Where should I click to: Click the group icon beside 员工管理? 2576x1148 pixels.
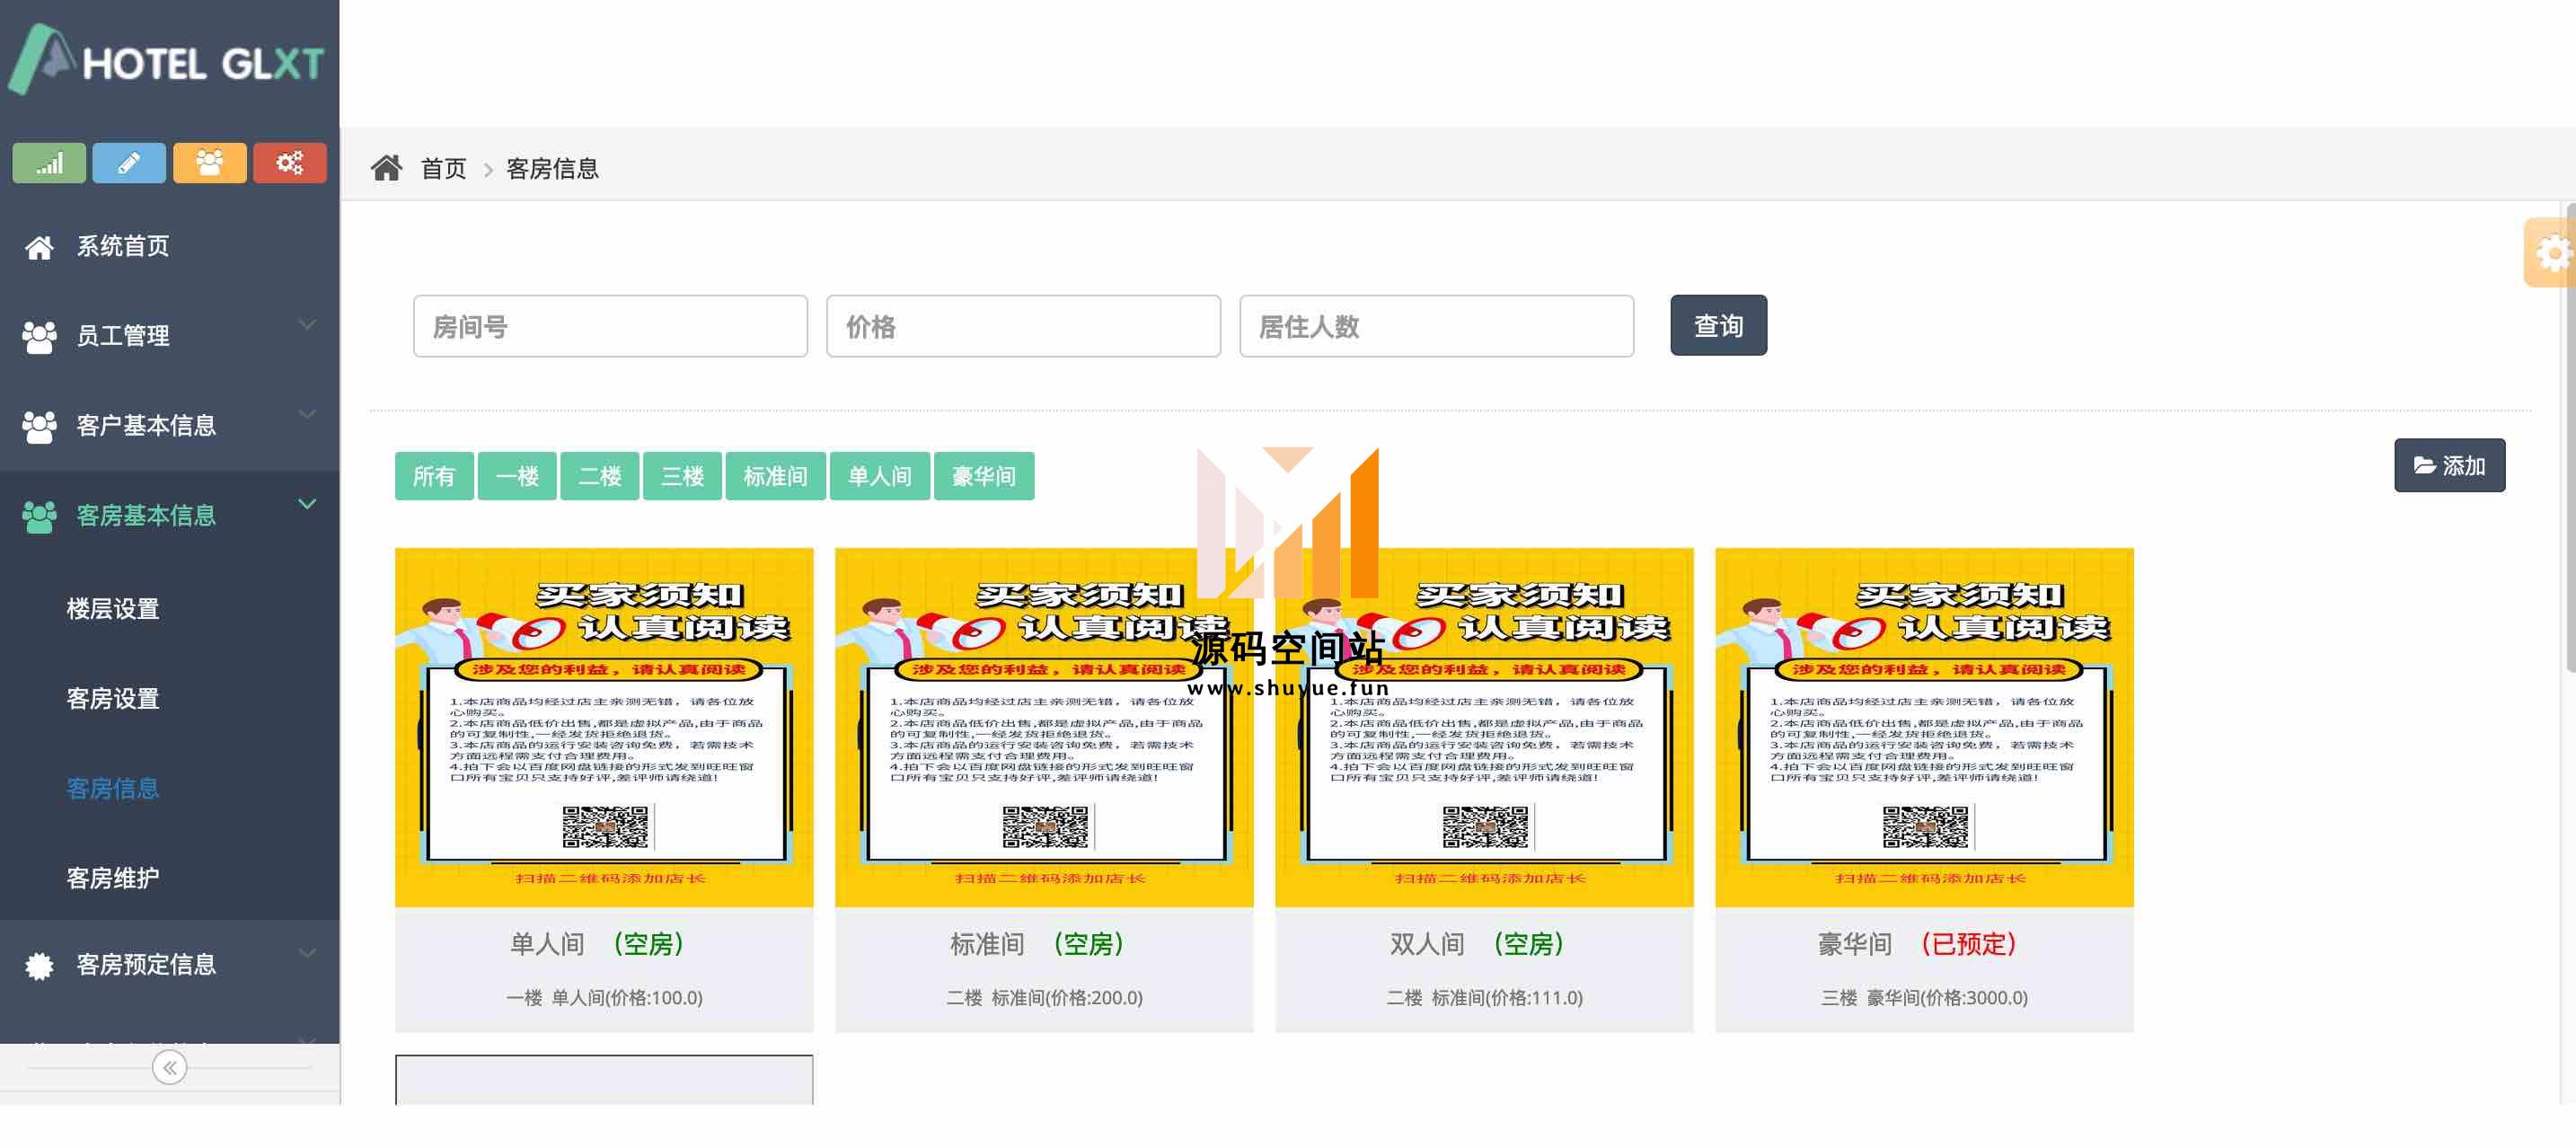pyautogui.click(x=39, y=337)
